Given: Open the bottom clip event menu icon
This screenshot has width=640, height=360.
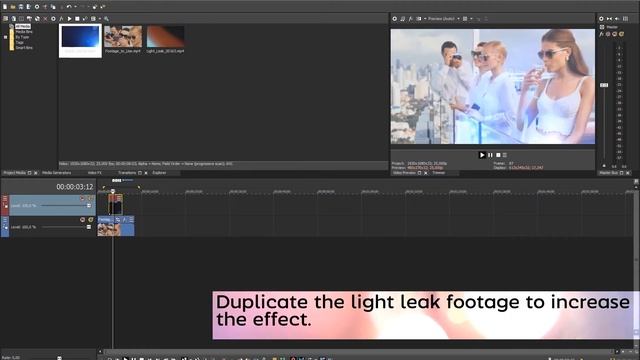Looking at the screenshot, I should click(x=131, y=220).
